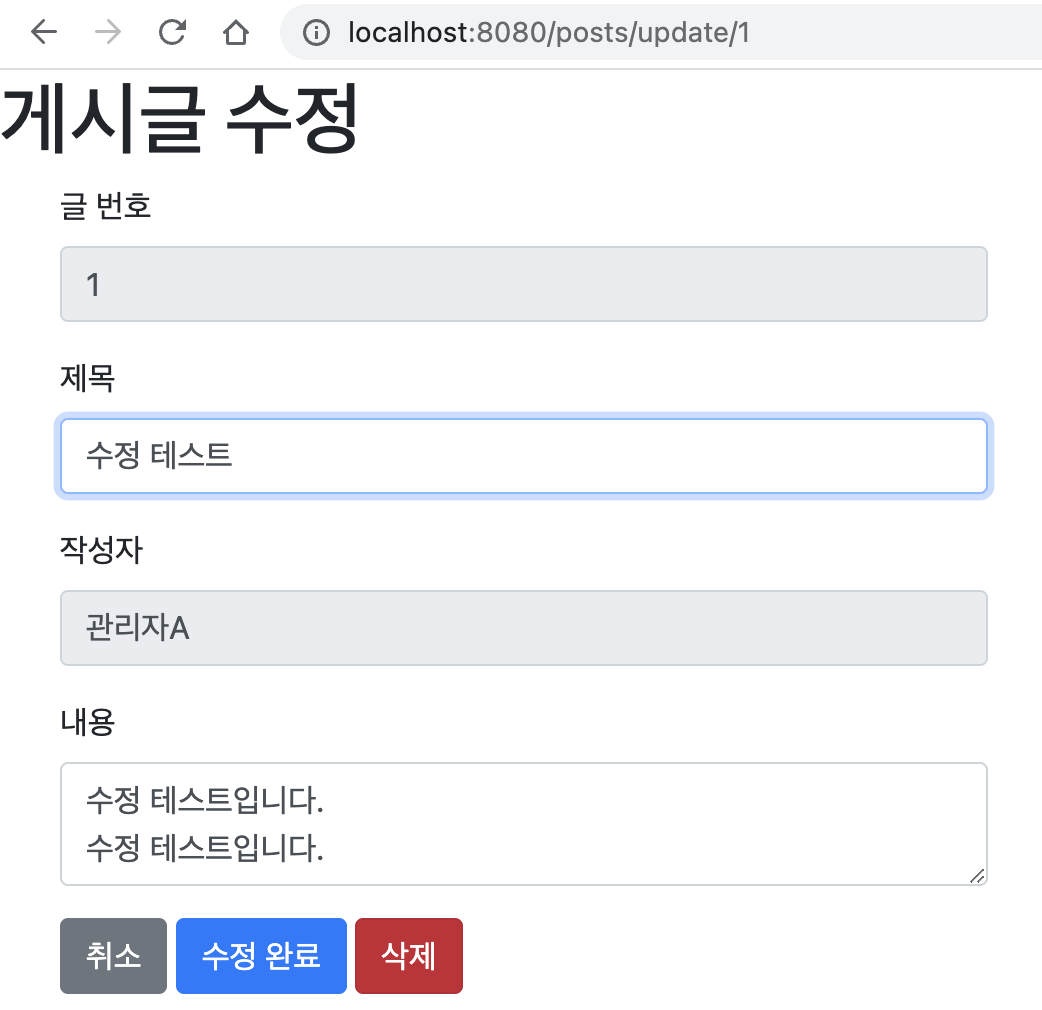Viewport: 1042px width, 1010px height.
Task: Click the 게시글 수정 page heading
Action: click(180, 120)
